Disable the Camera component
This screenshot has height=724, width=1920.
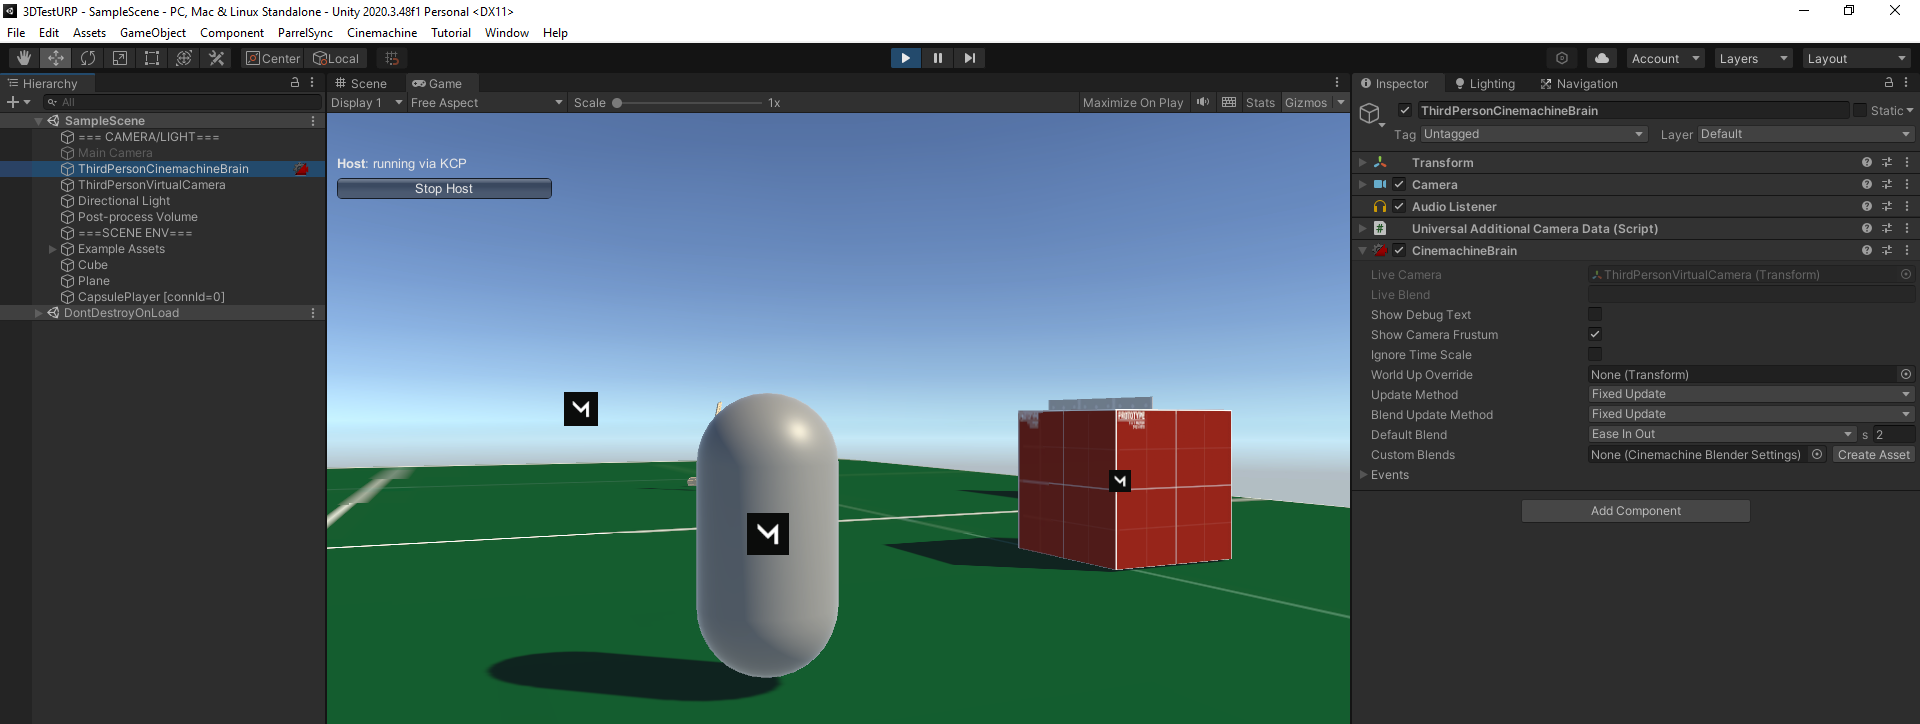pyautogui.click(x=1399, y=184)
